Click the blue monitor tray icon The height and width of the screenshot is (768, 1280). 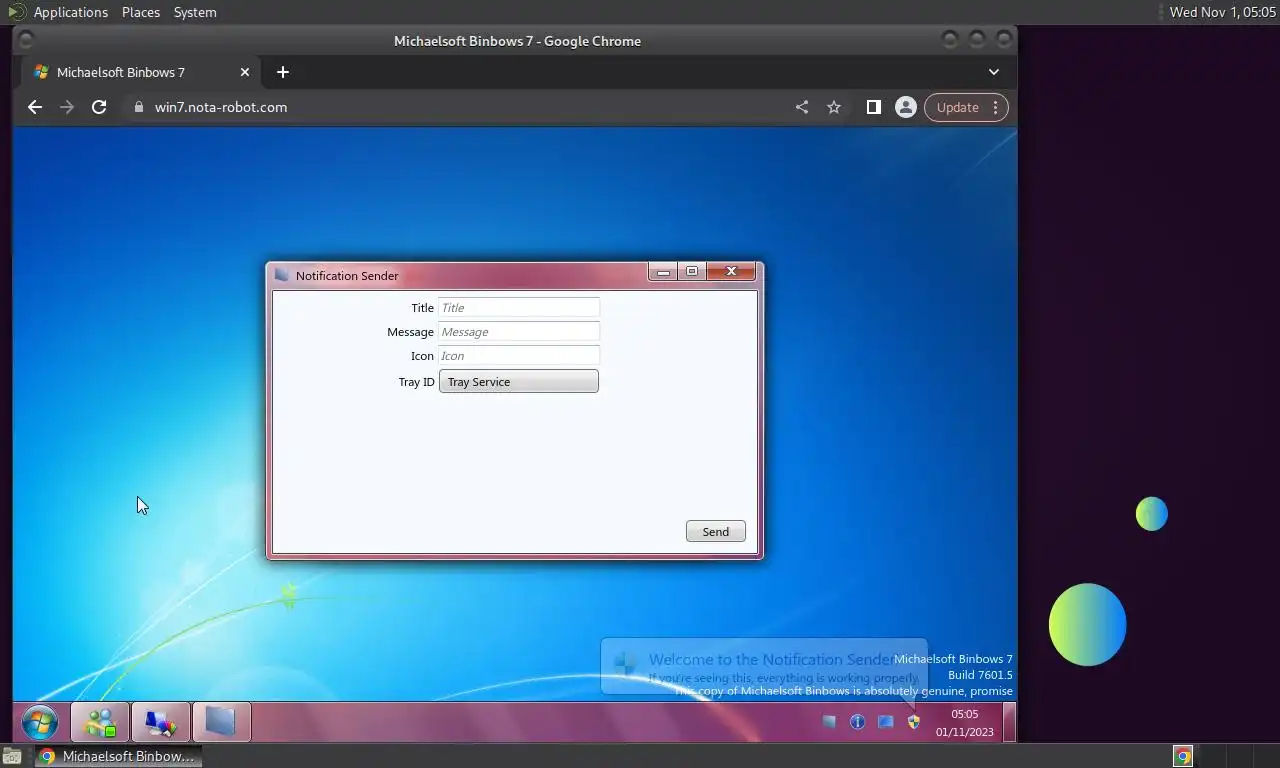point(885,722)
